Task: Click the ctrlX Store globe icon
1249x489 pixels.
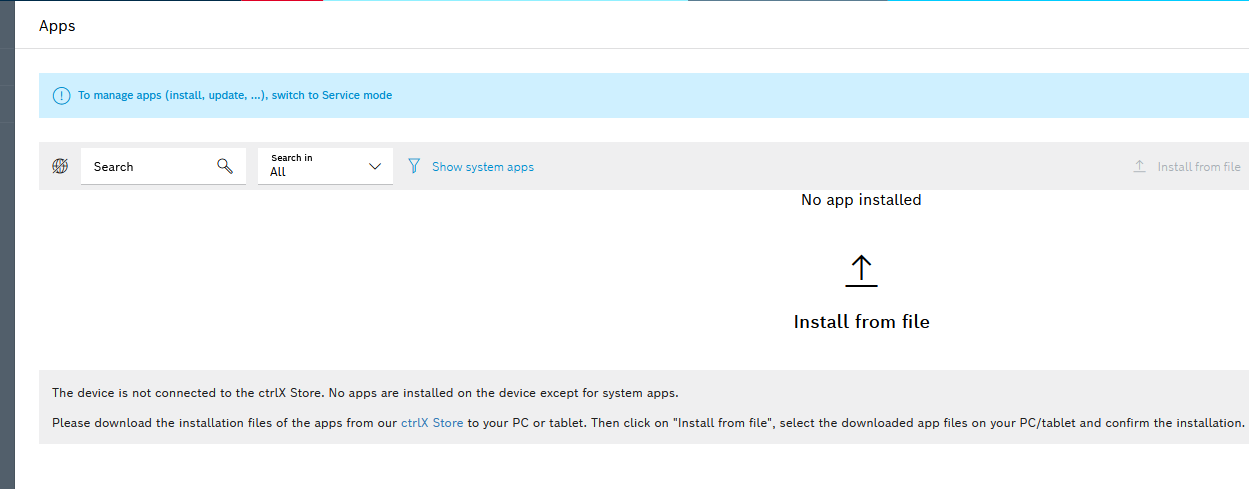Action: coord(60,167)
